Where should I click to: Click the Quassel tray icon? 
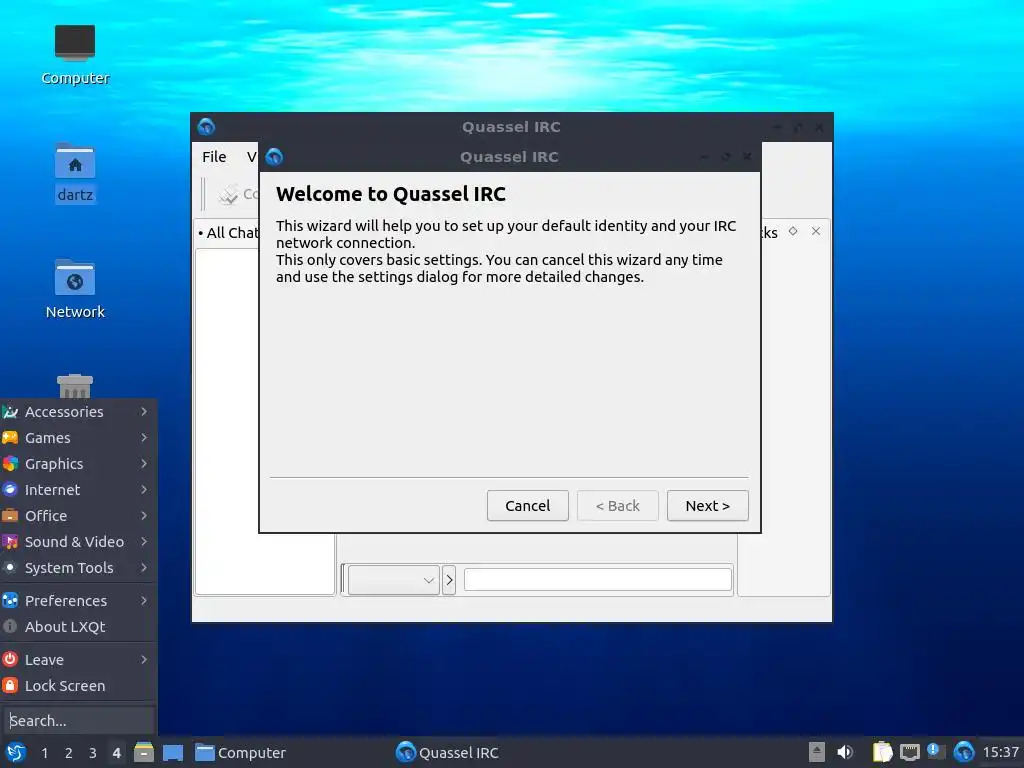pyautogui.click(x=964, y=752)
